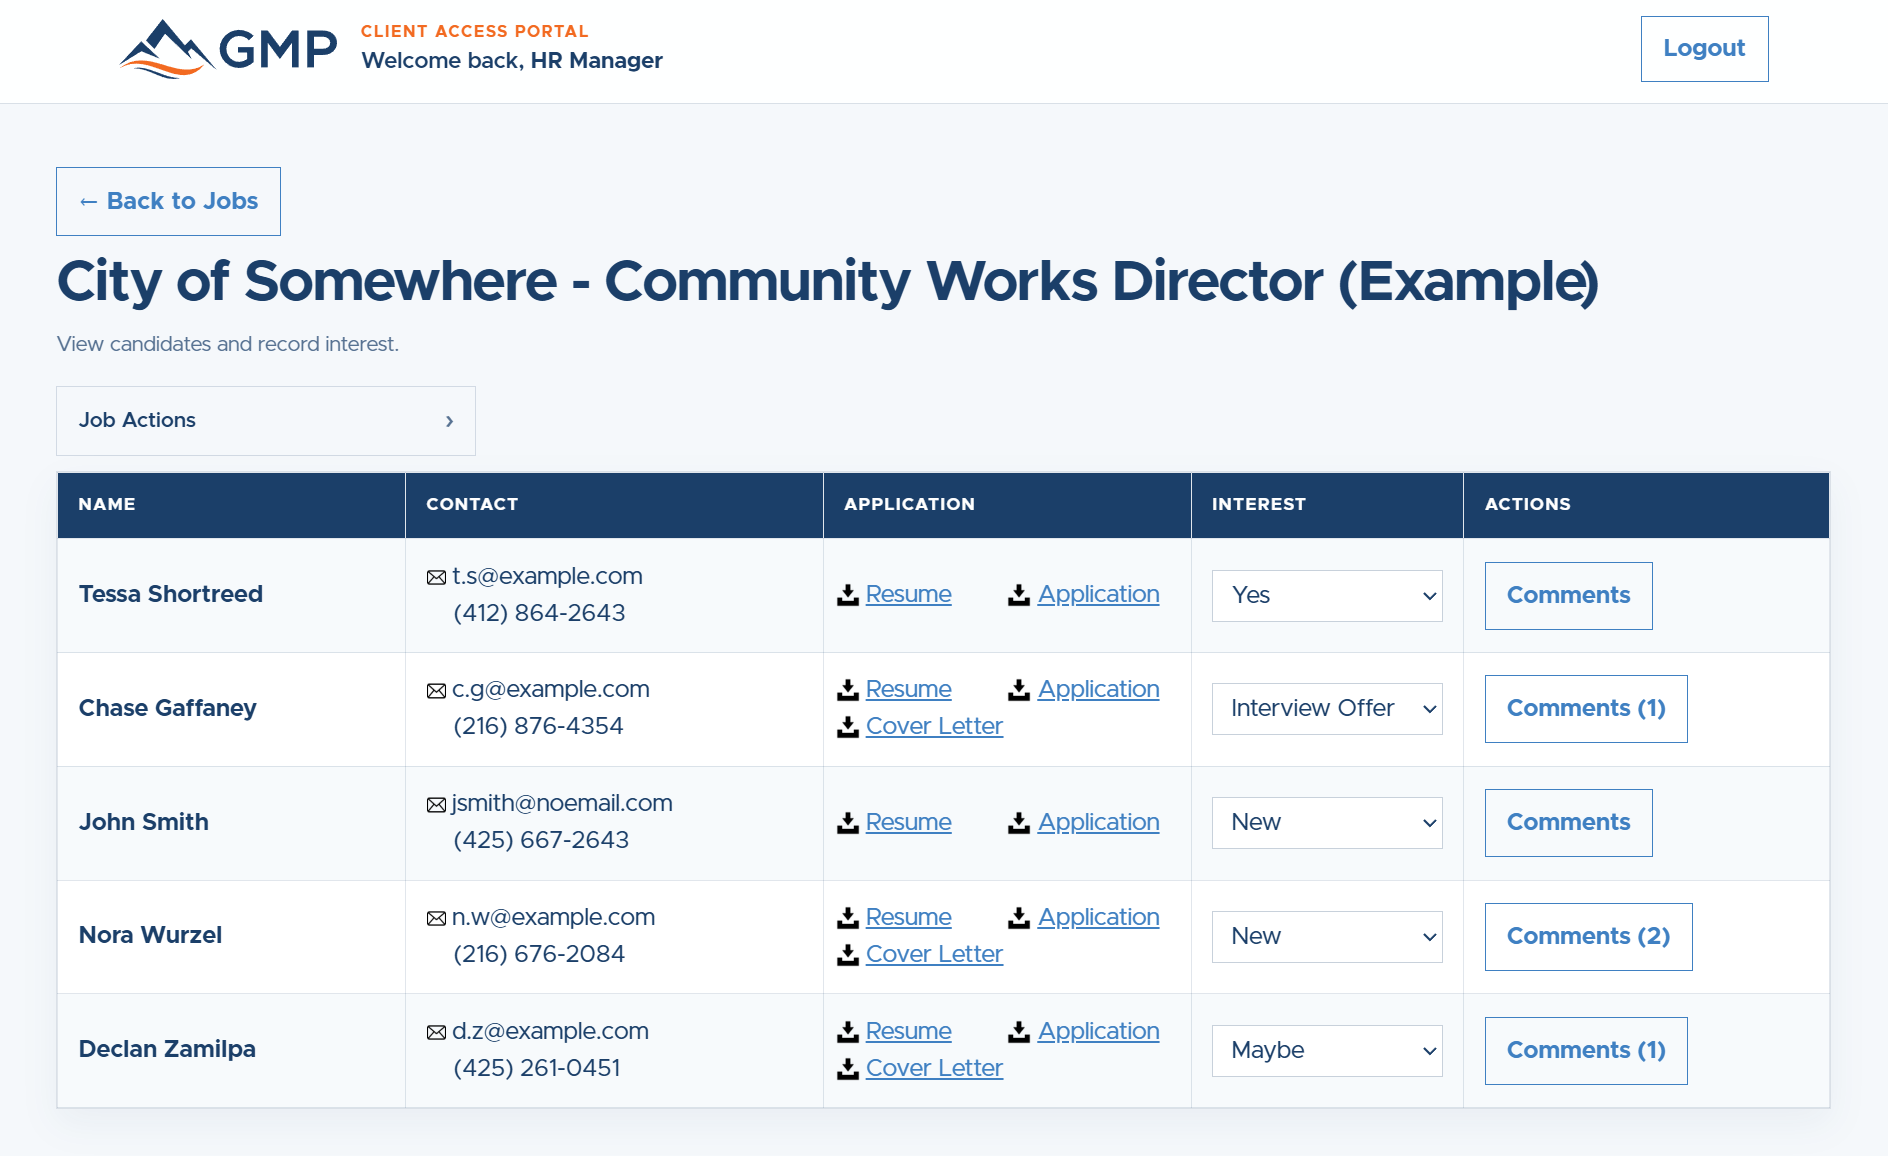Click the name John Smith
This screenshot has width=1888, height=1156.
tap(144, 823)
